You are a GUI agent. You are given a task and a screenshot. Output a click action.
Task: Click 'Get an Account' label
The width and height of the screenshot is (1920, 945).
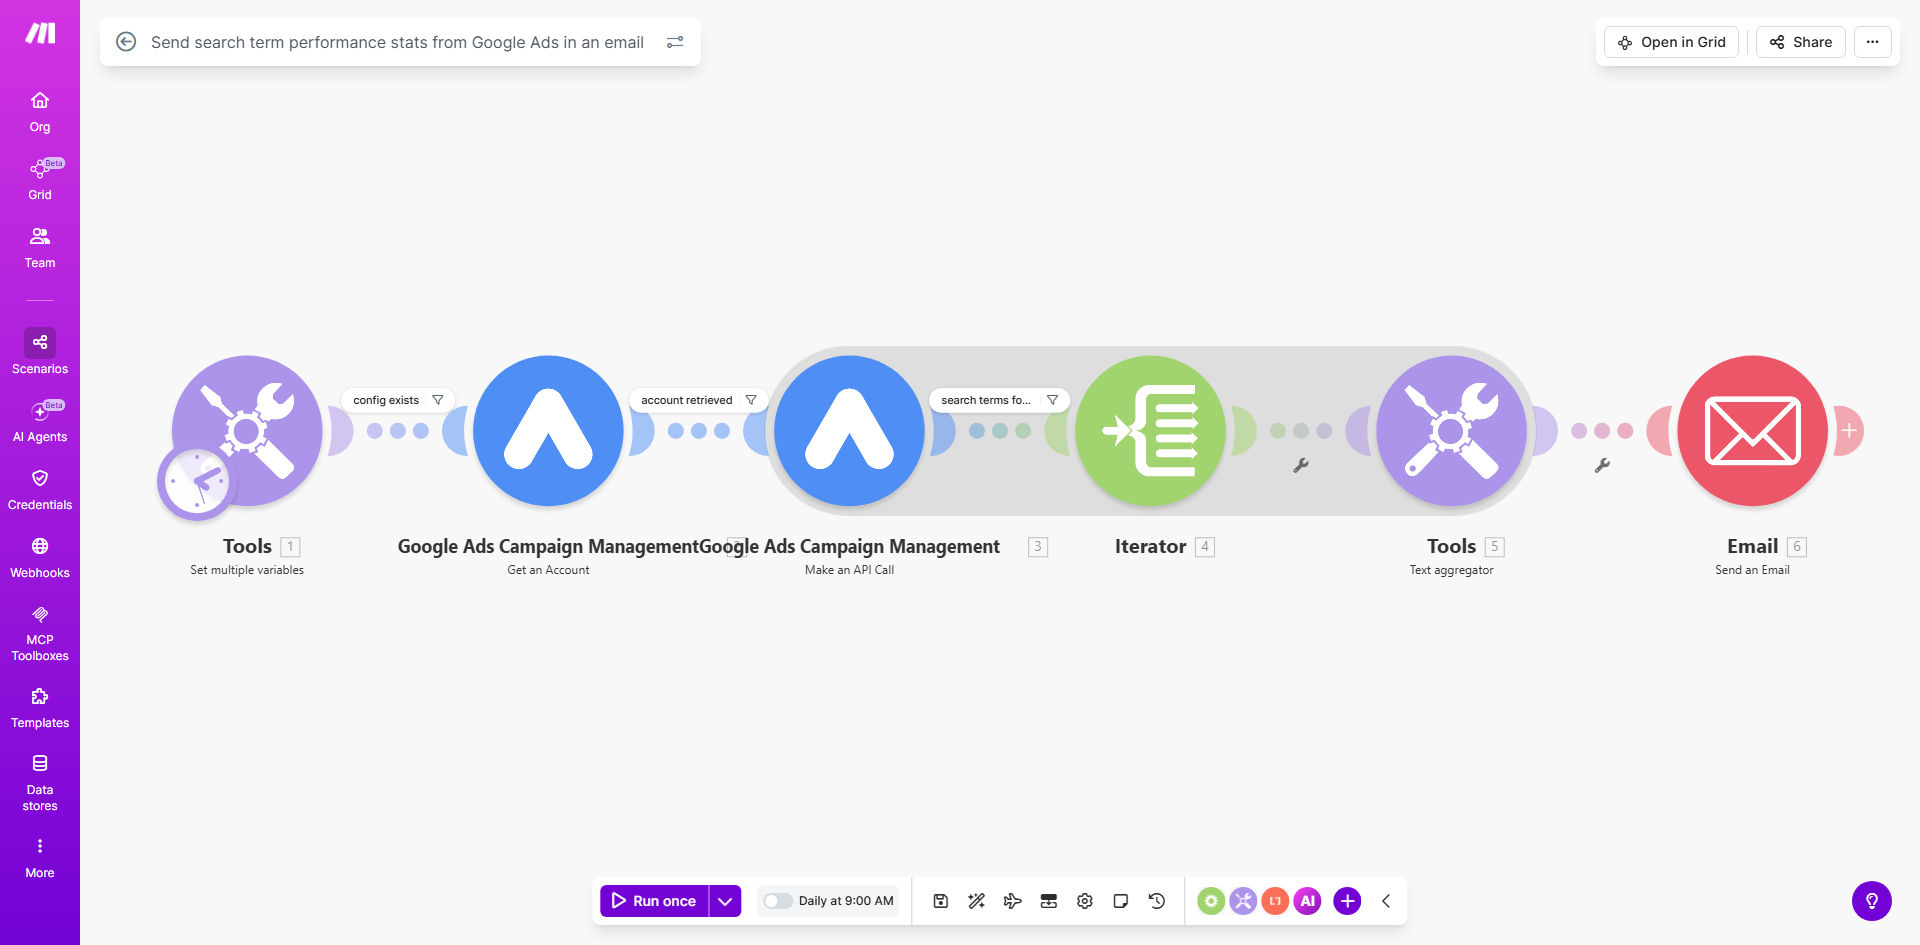click(x=548, y=570)
